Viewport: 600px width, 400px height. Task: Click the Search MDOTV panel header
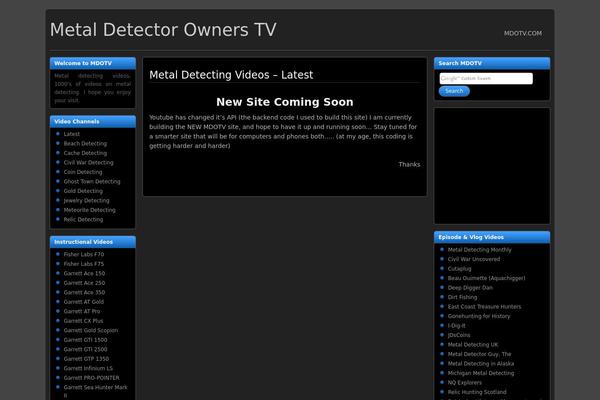492,63
